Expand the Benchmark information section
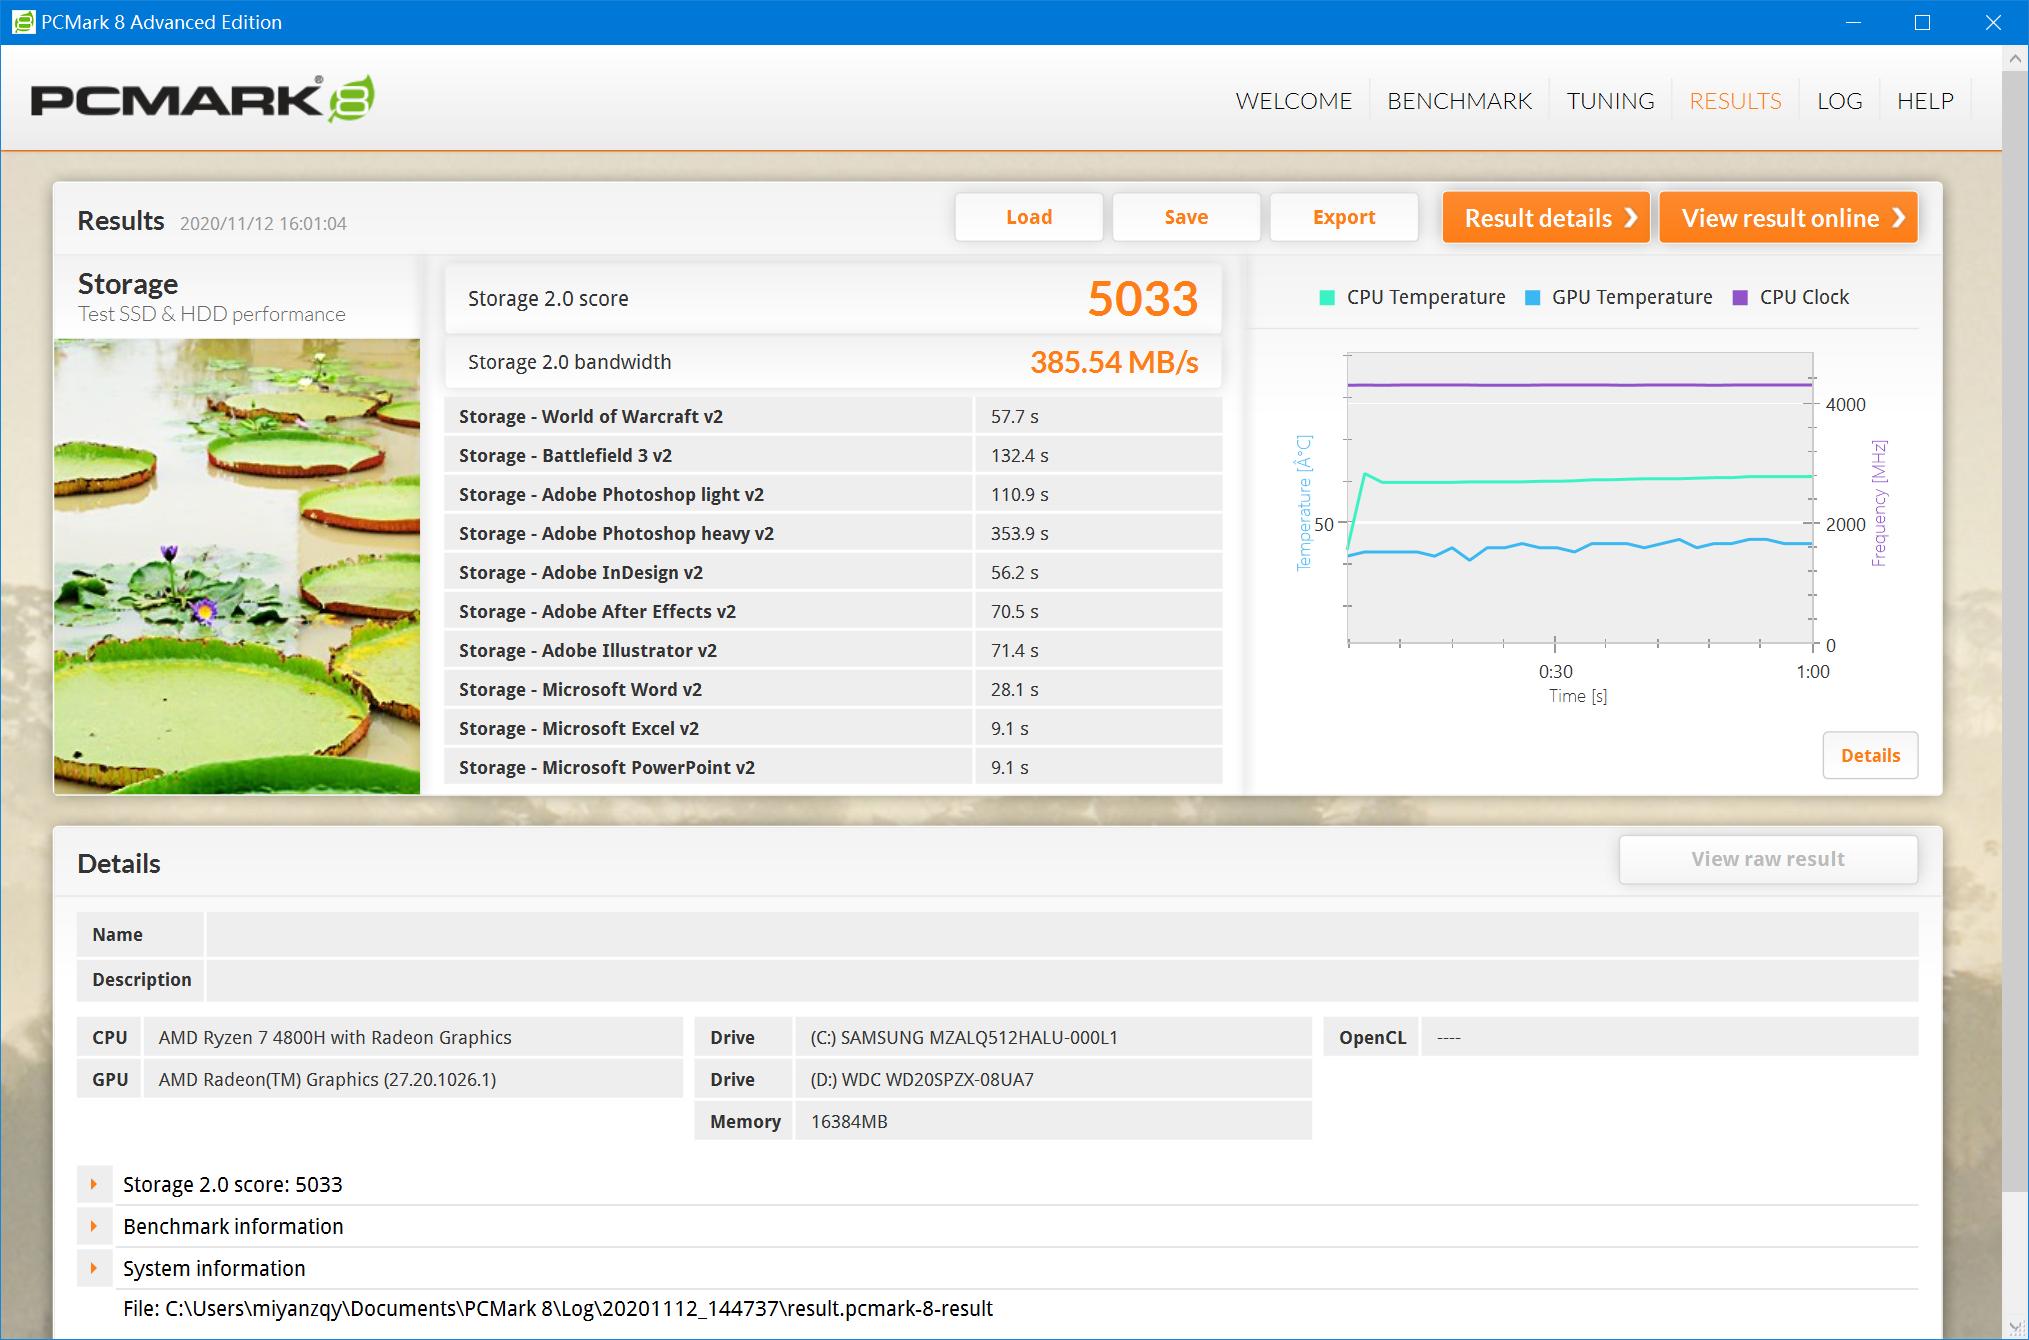Screen dimensions: 2029x1340 94,1226
